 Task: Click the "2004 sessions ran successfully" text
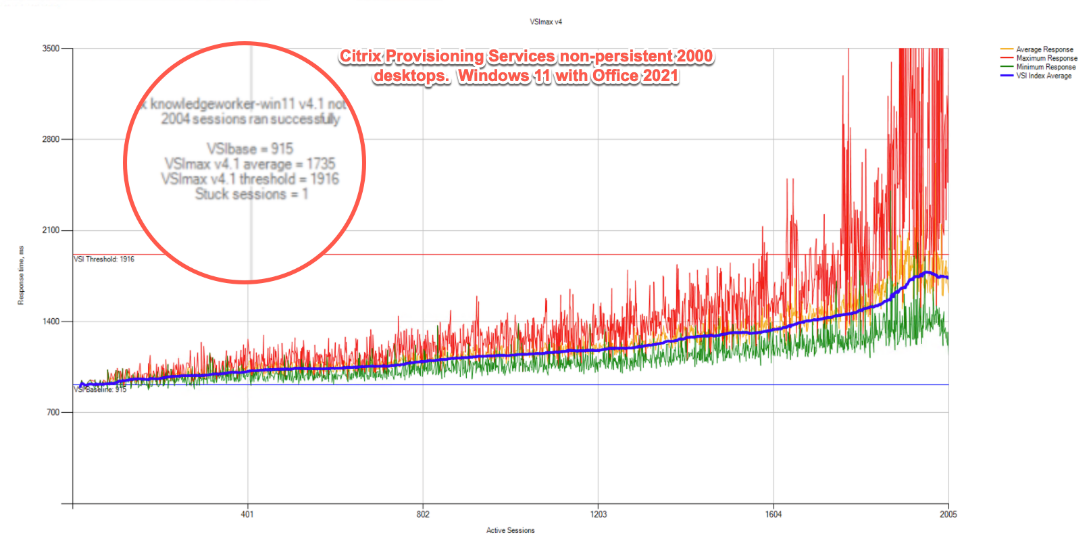250,119
